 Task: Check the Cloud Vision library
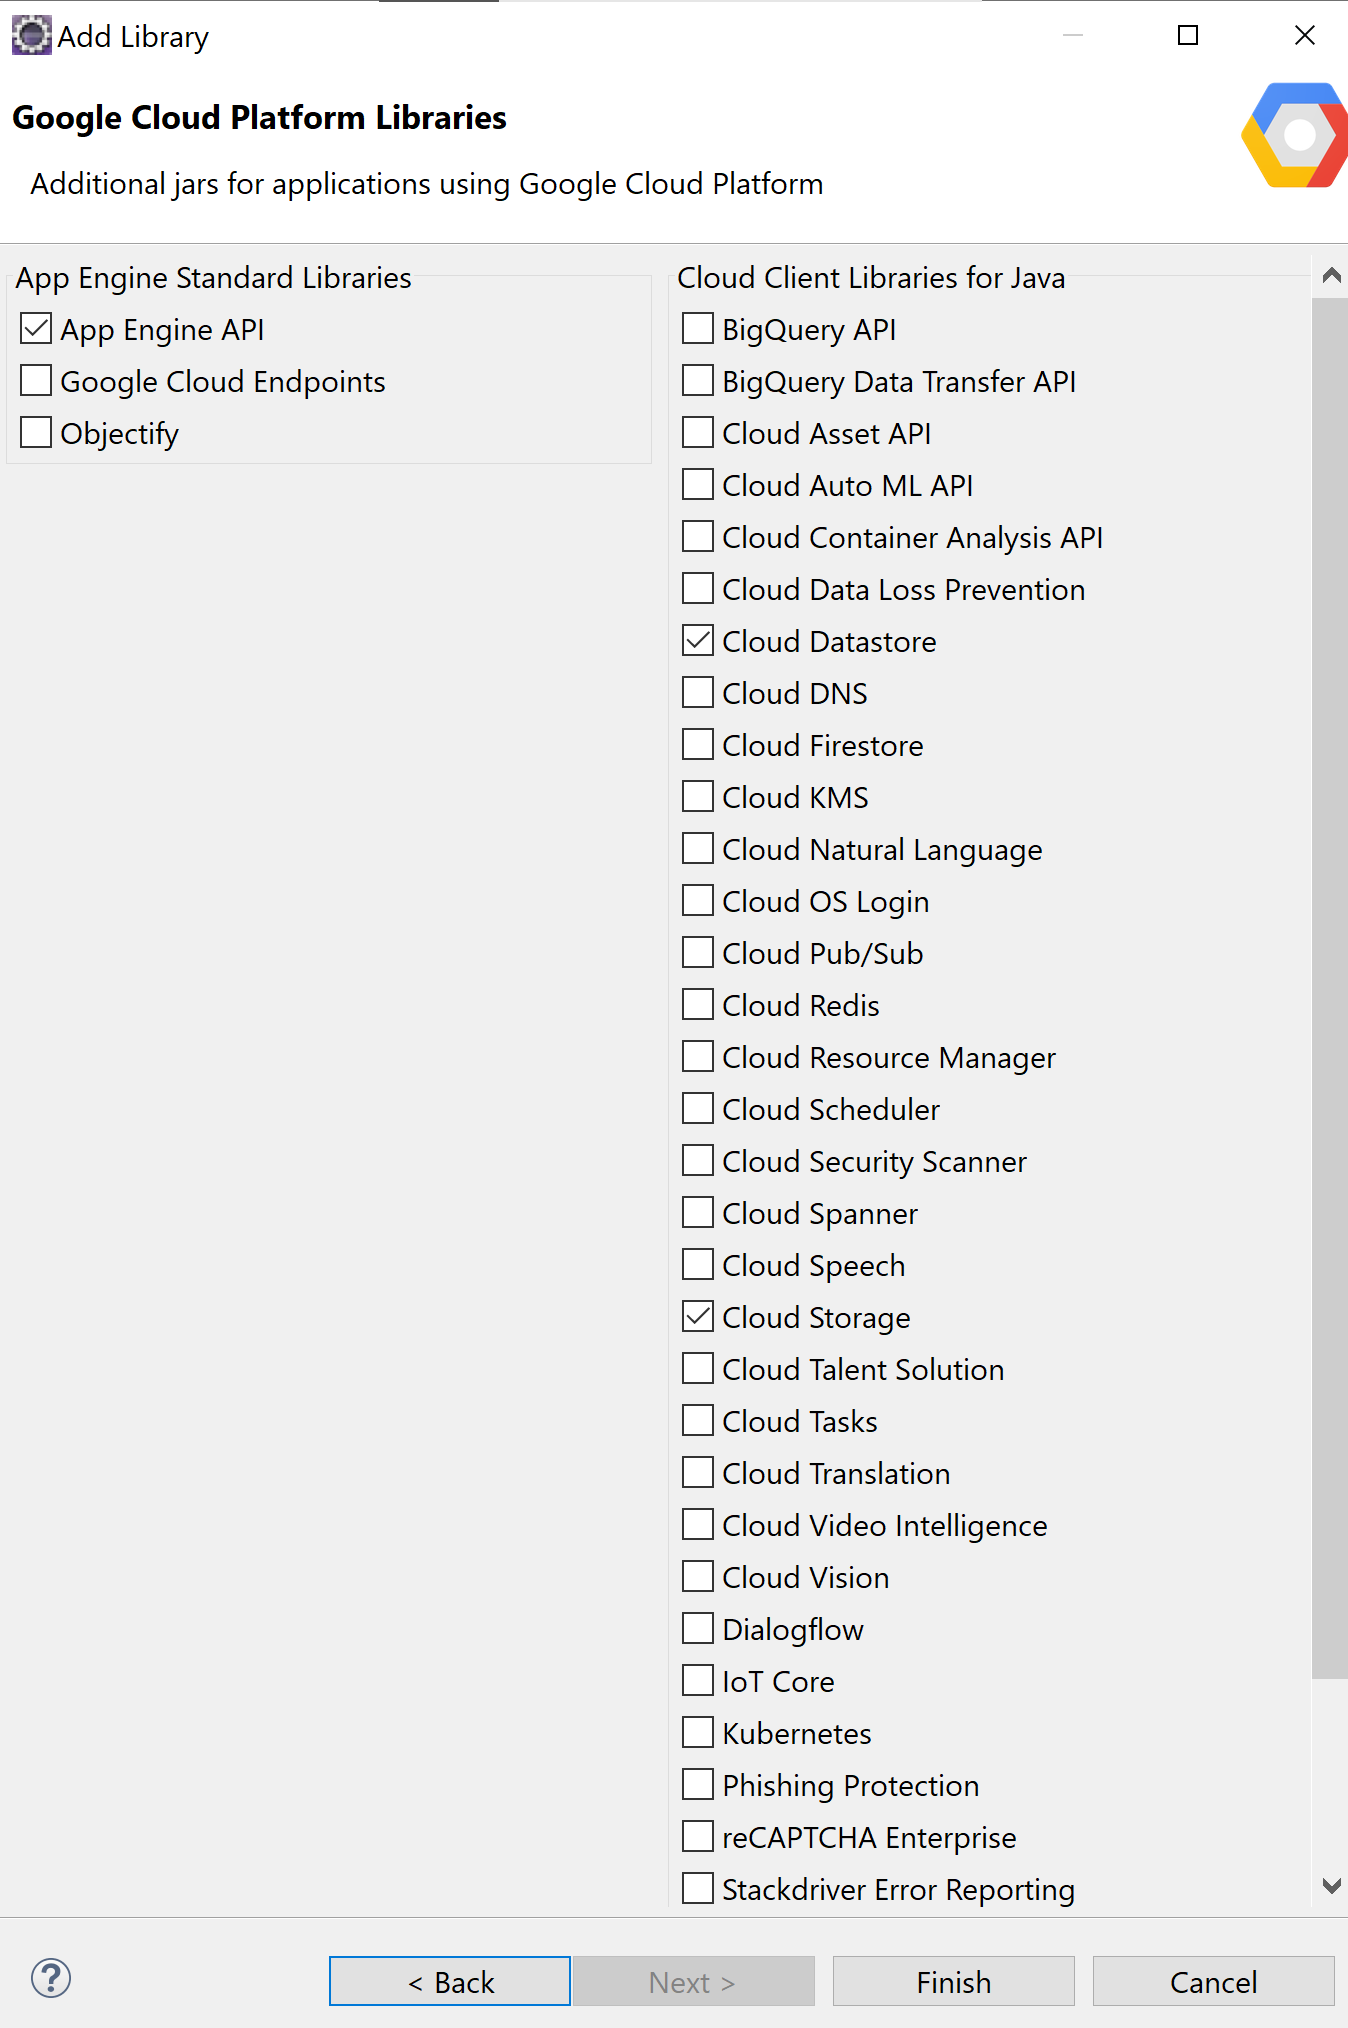click(x=697, y=1576)
